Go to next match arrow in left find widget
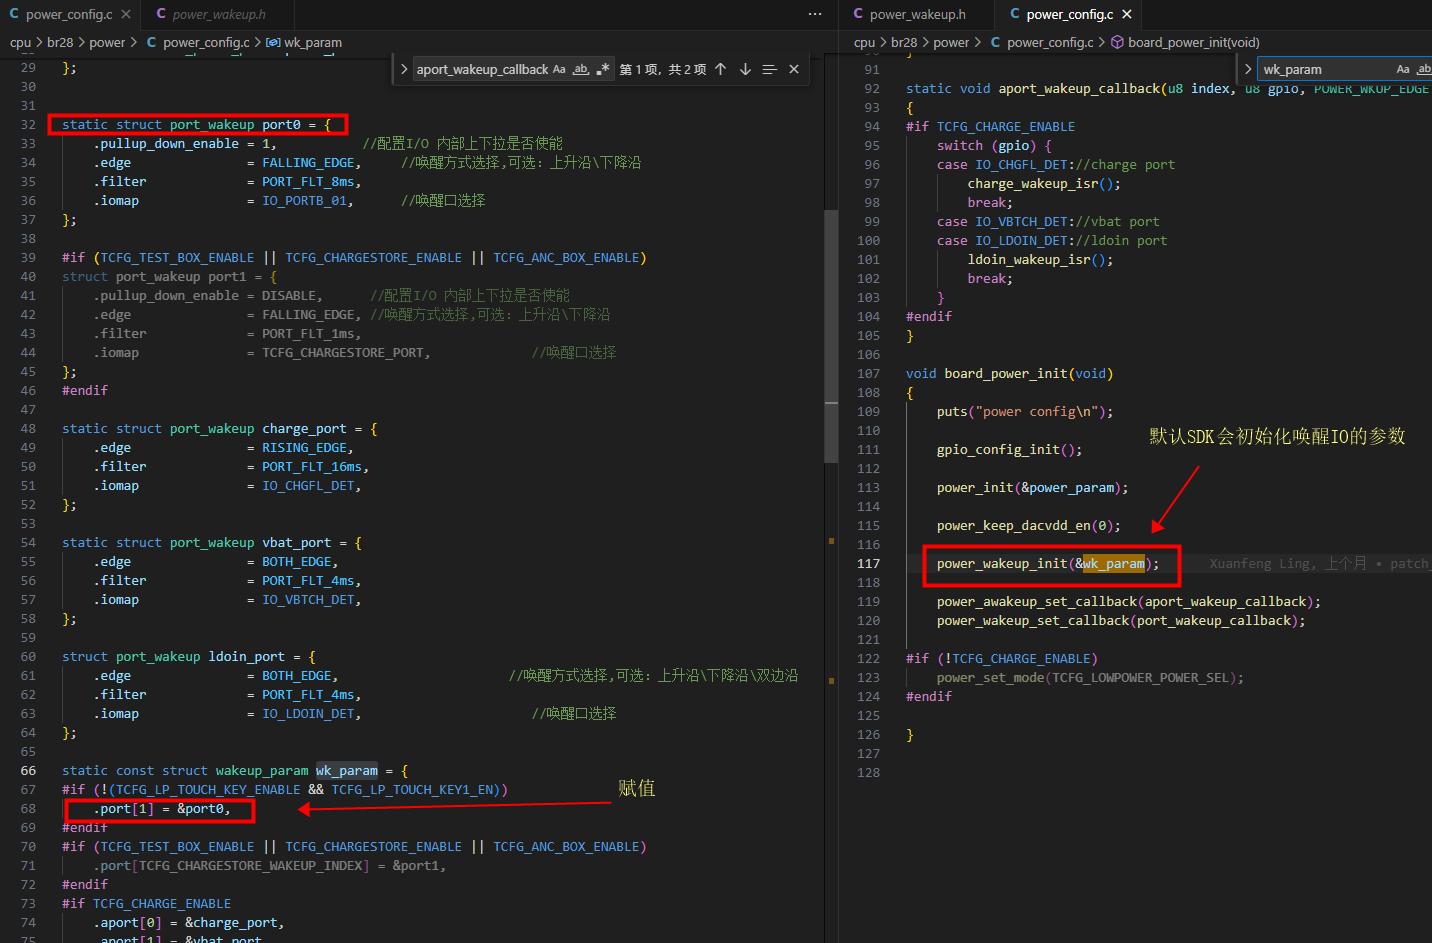This screenshot has width=1432, height=943. click(745, 69)
